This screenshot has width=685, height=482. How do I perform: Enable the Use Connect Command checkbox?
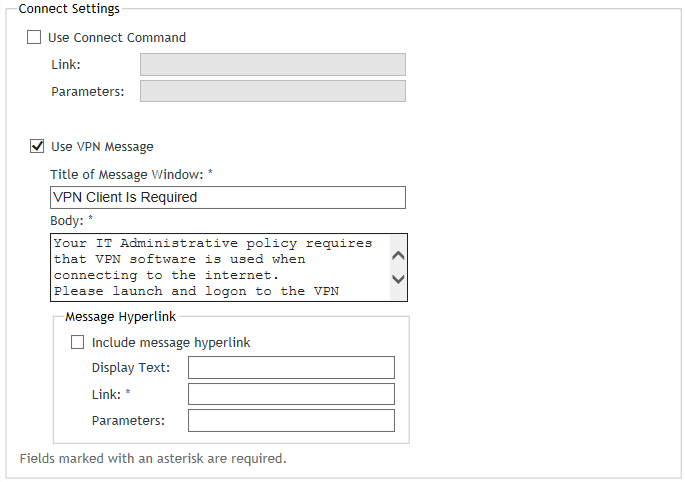tap(34, 37)
